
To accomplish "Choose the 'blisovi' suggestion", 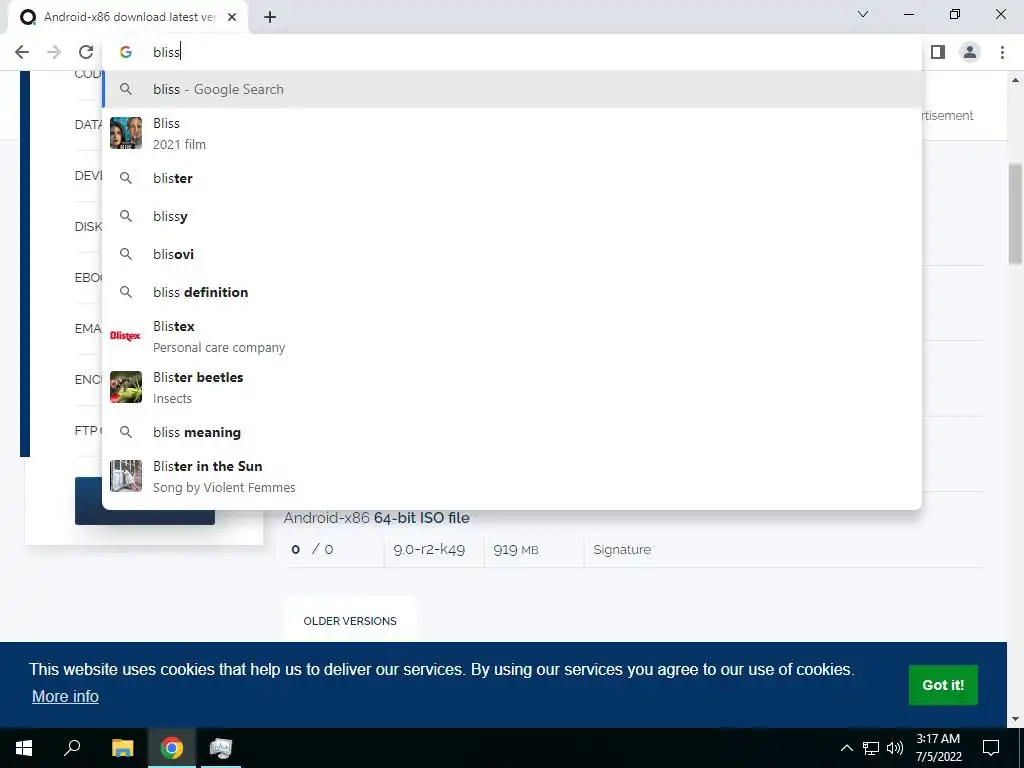I will click(512, 254).
